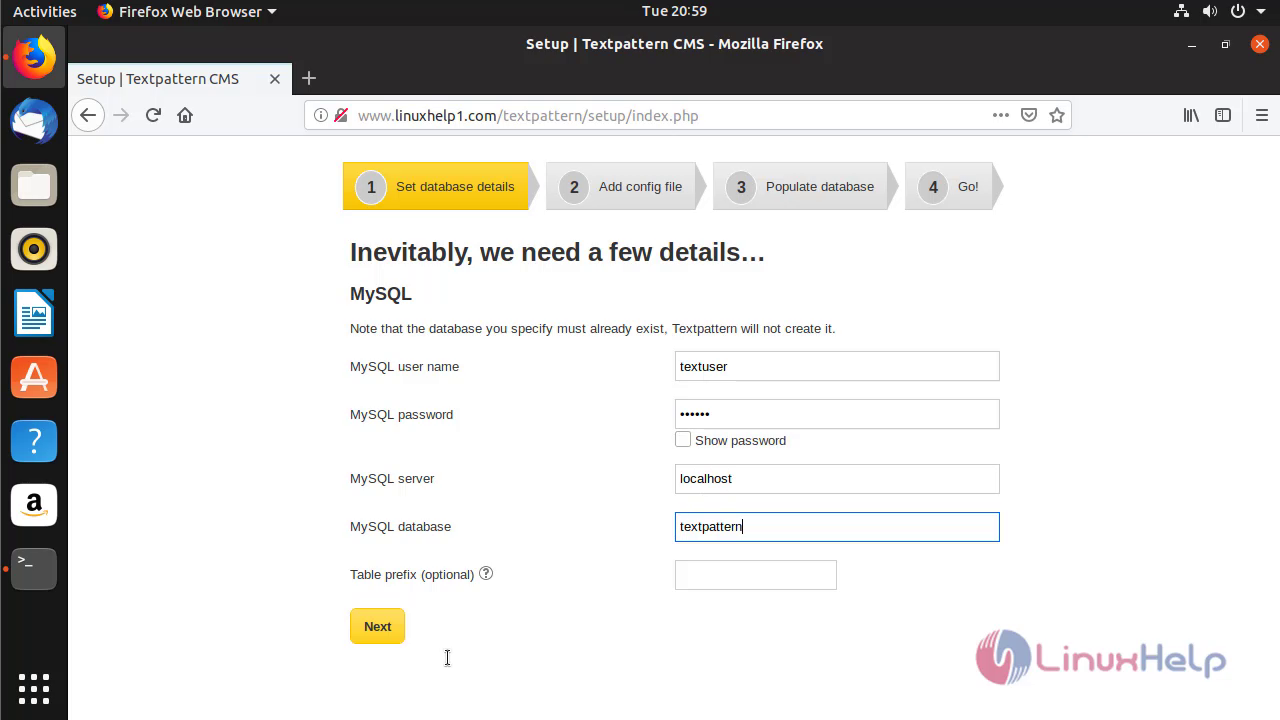Click the Show password label text
Screen dimensions: 1280x720
click(740, 440)
